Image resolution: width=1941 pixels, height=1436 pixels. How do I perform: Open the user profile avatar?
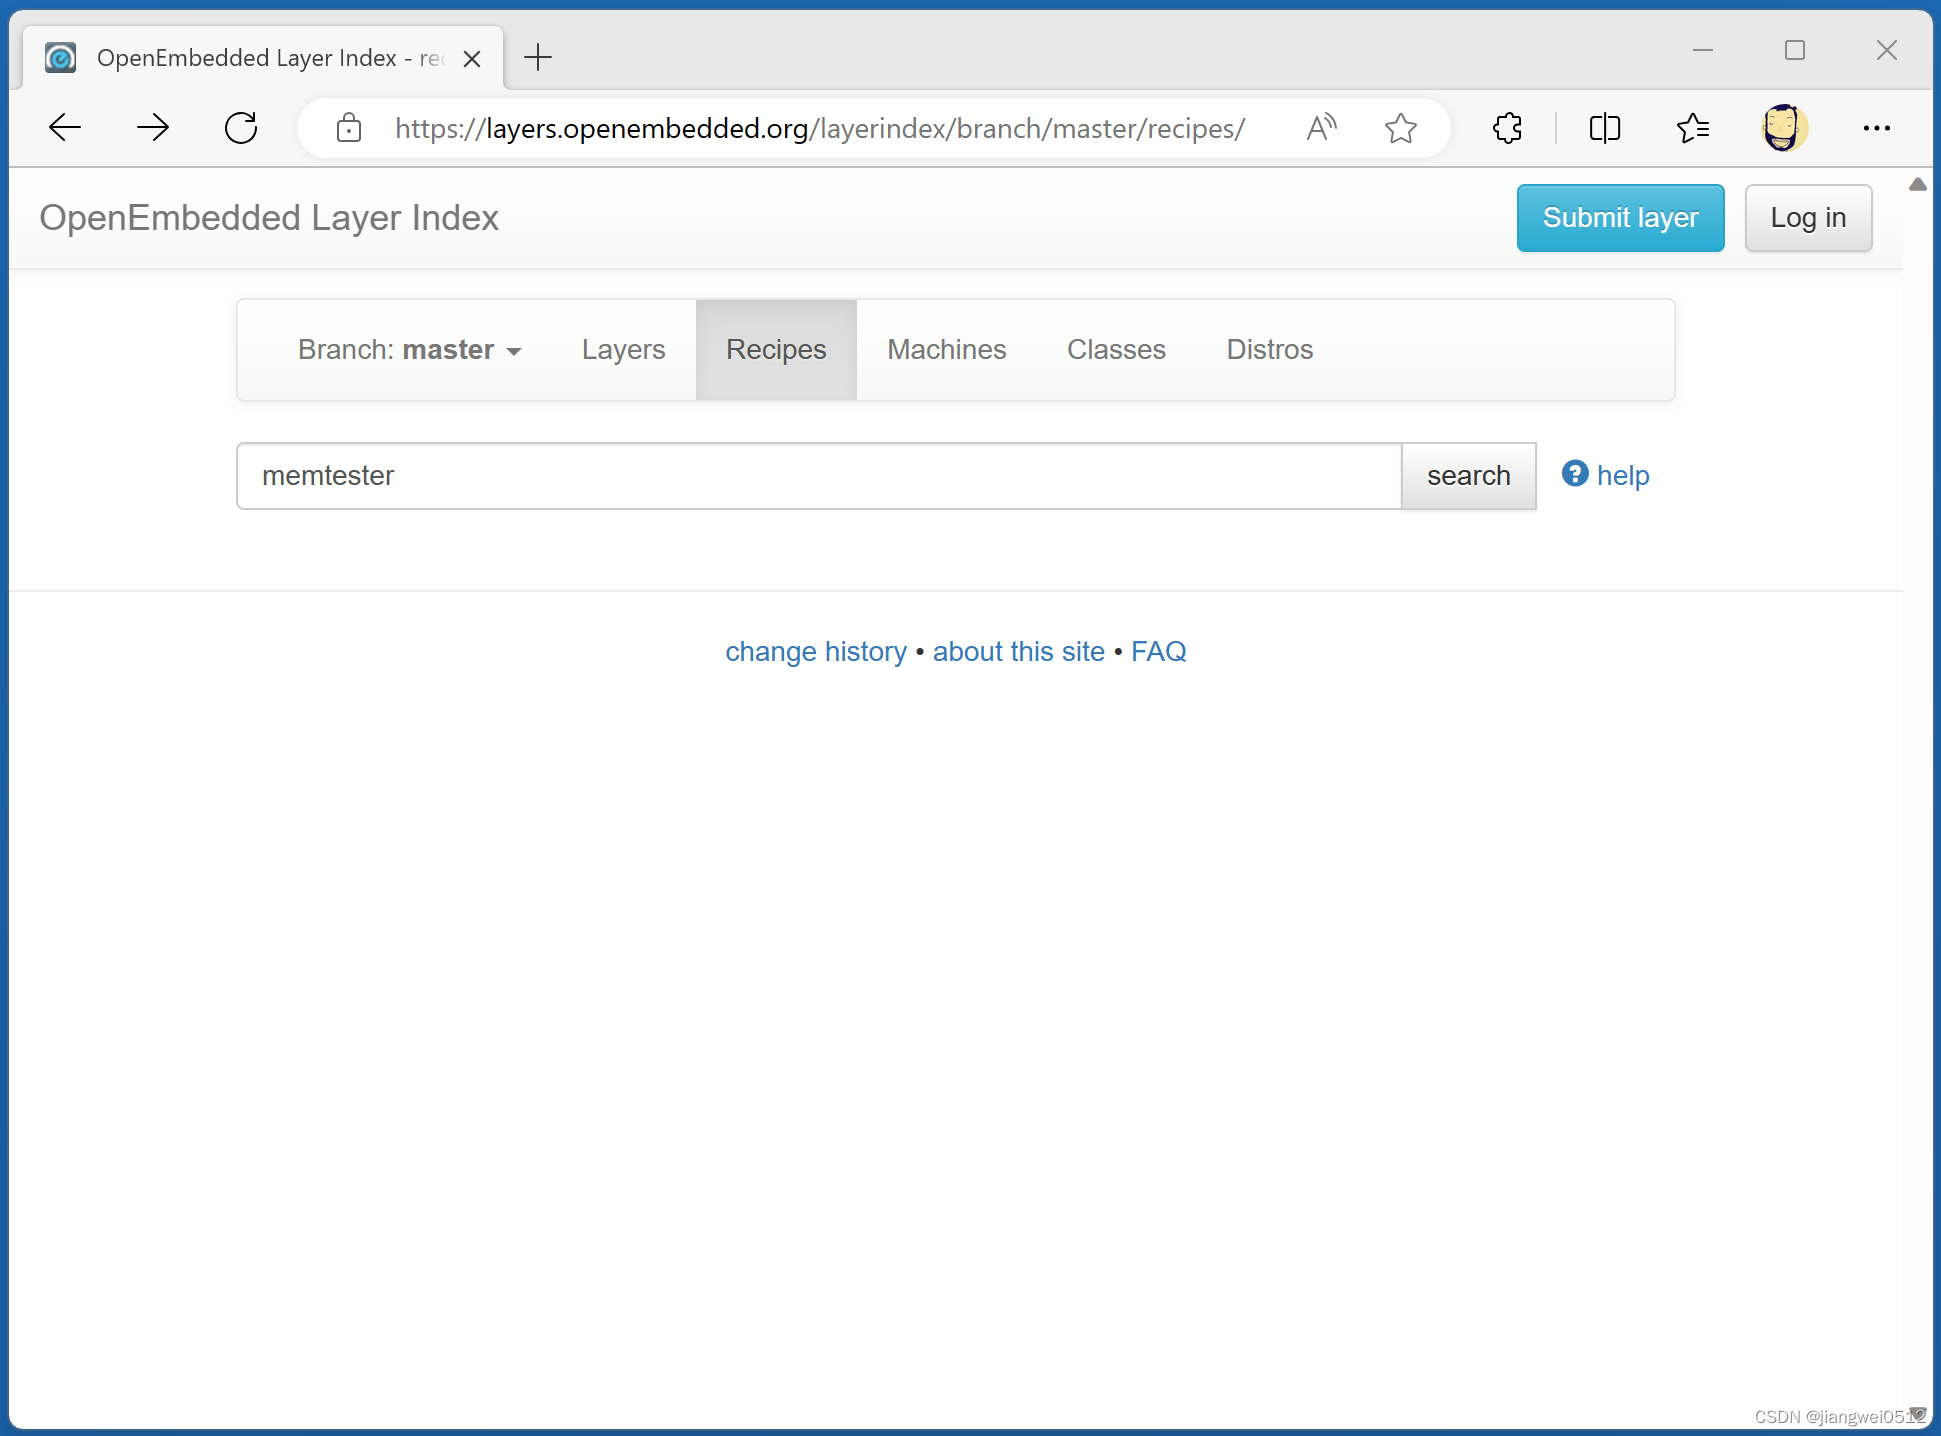click(1784, 128)
